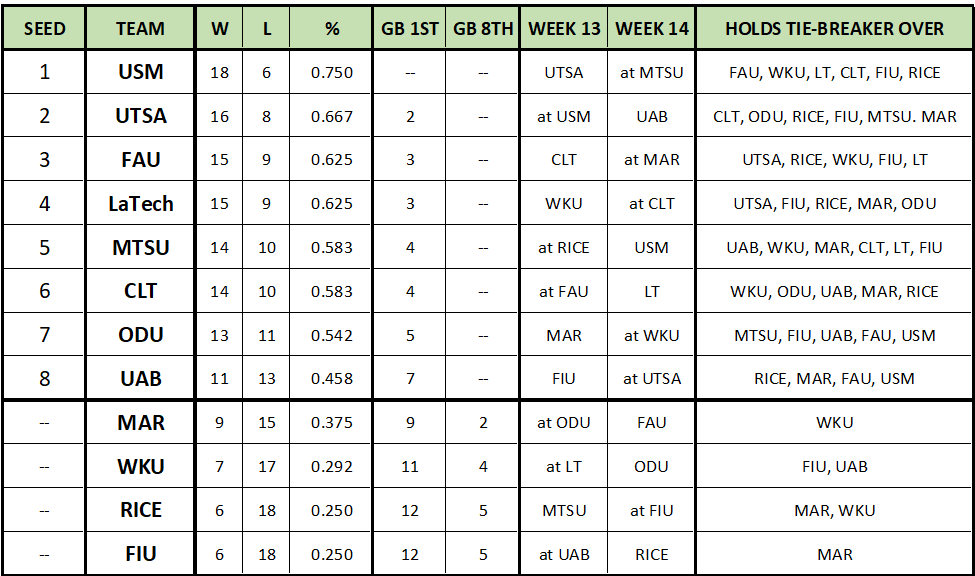Screen dimensions: 975x576
Task: Select USM in the TEAM column
Action: pyautogui.click(x=140, y=73)
